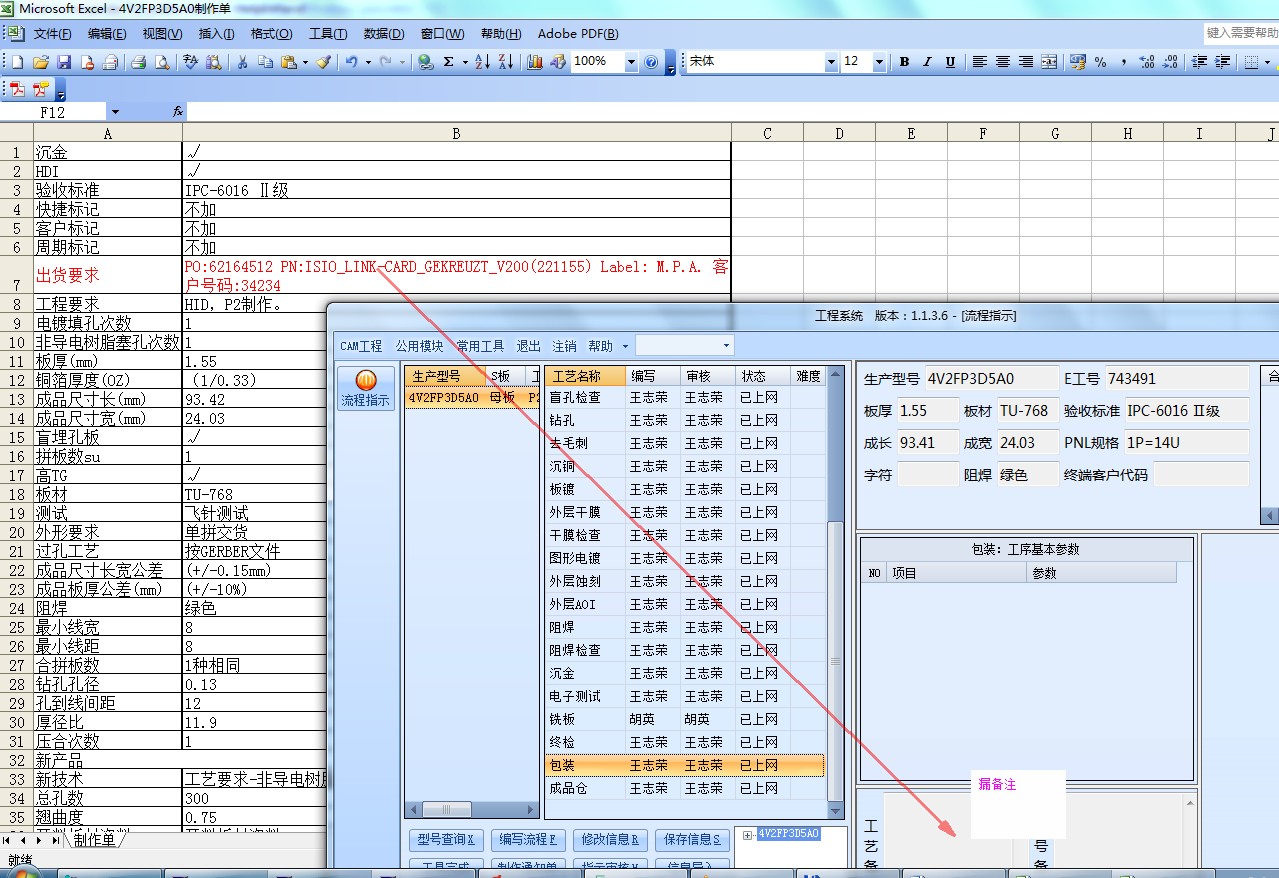
Task: Click 4V2FP3D5A0 in 生产型号 list
Action: (x=443, y=397)
